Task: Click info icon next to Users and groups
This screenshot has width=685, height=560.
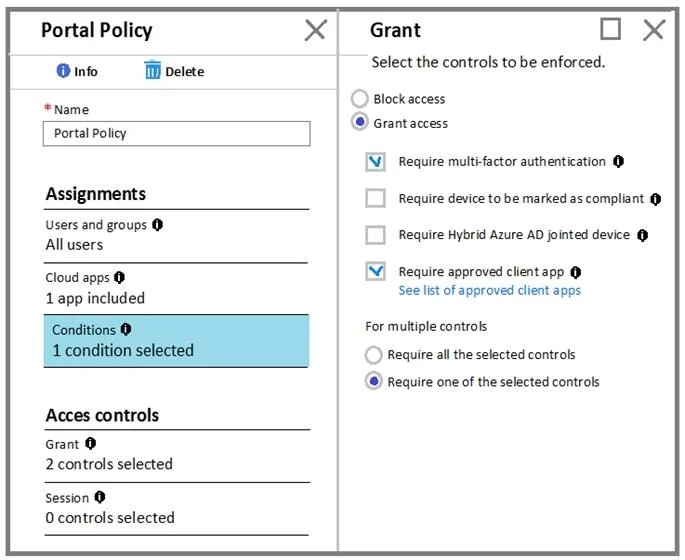Action: point(157,225)
